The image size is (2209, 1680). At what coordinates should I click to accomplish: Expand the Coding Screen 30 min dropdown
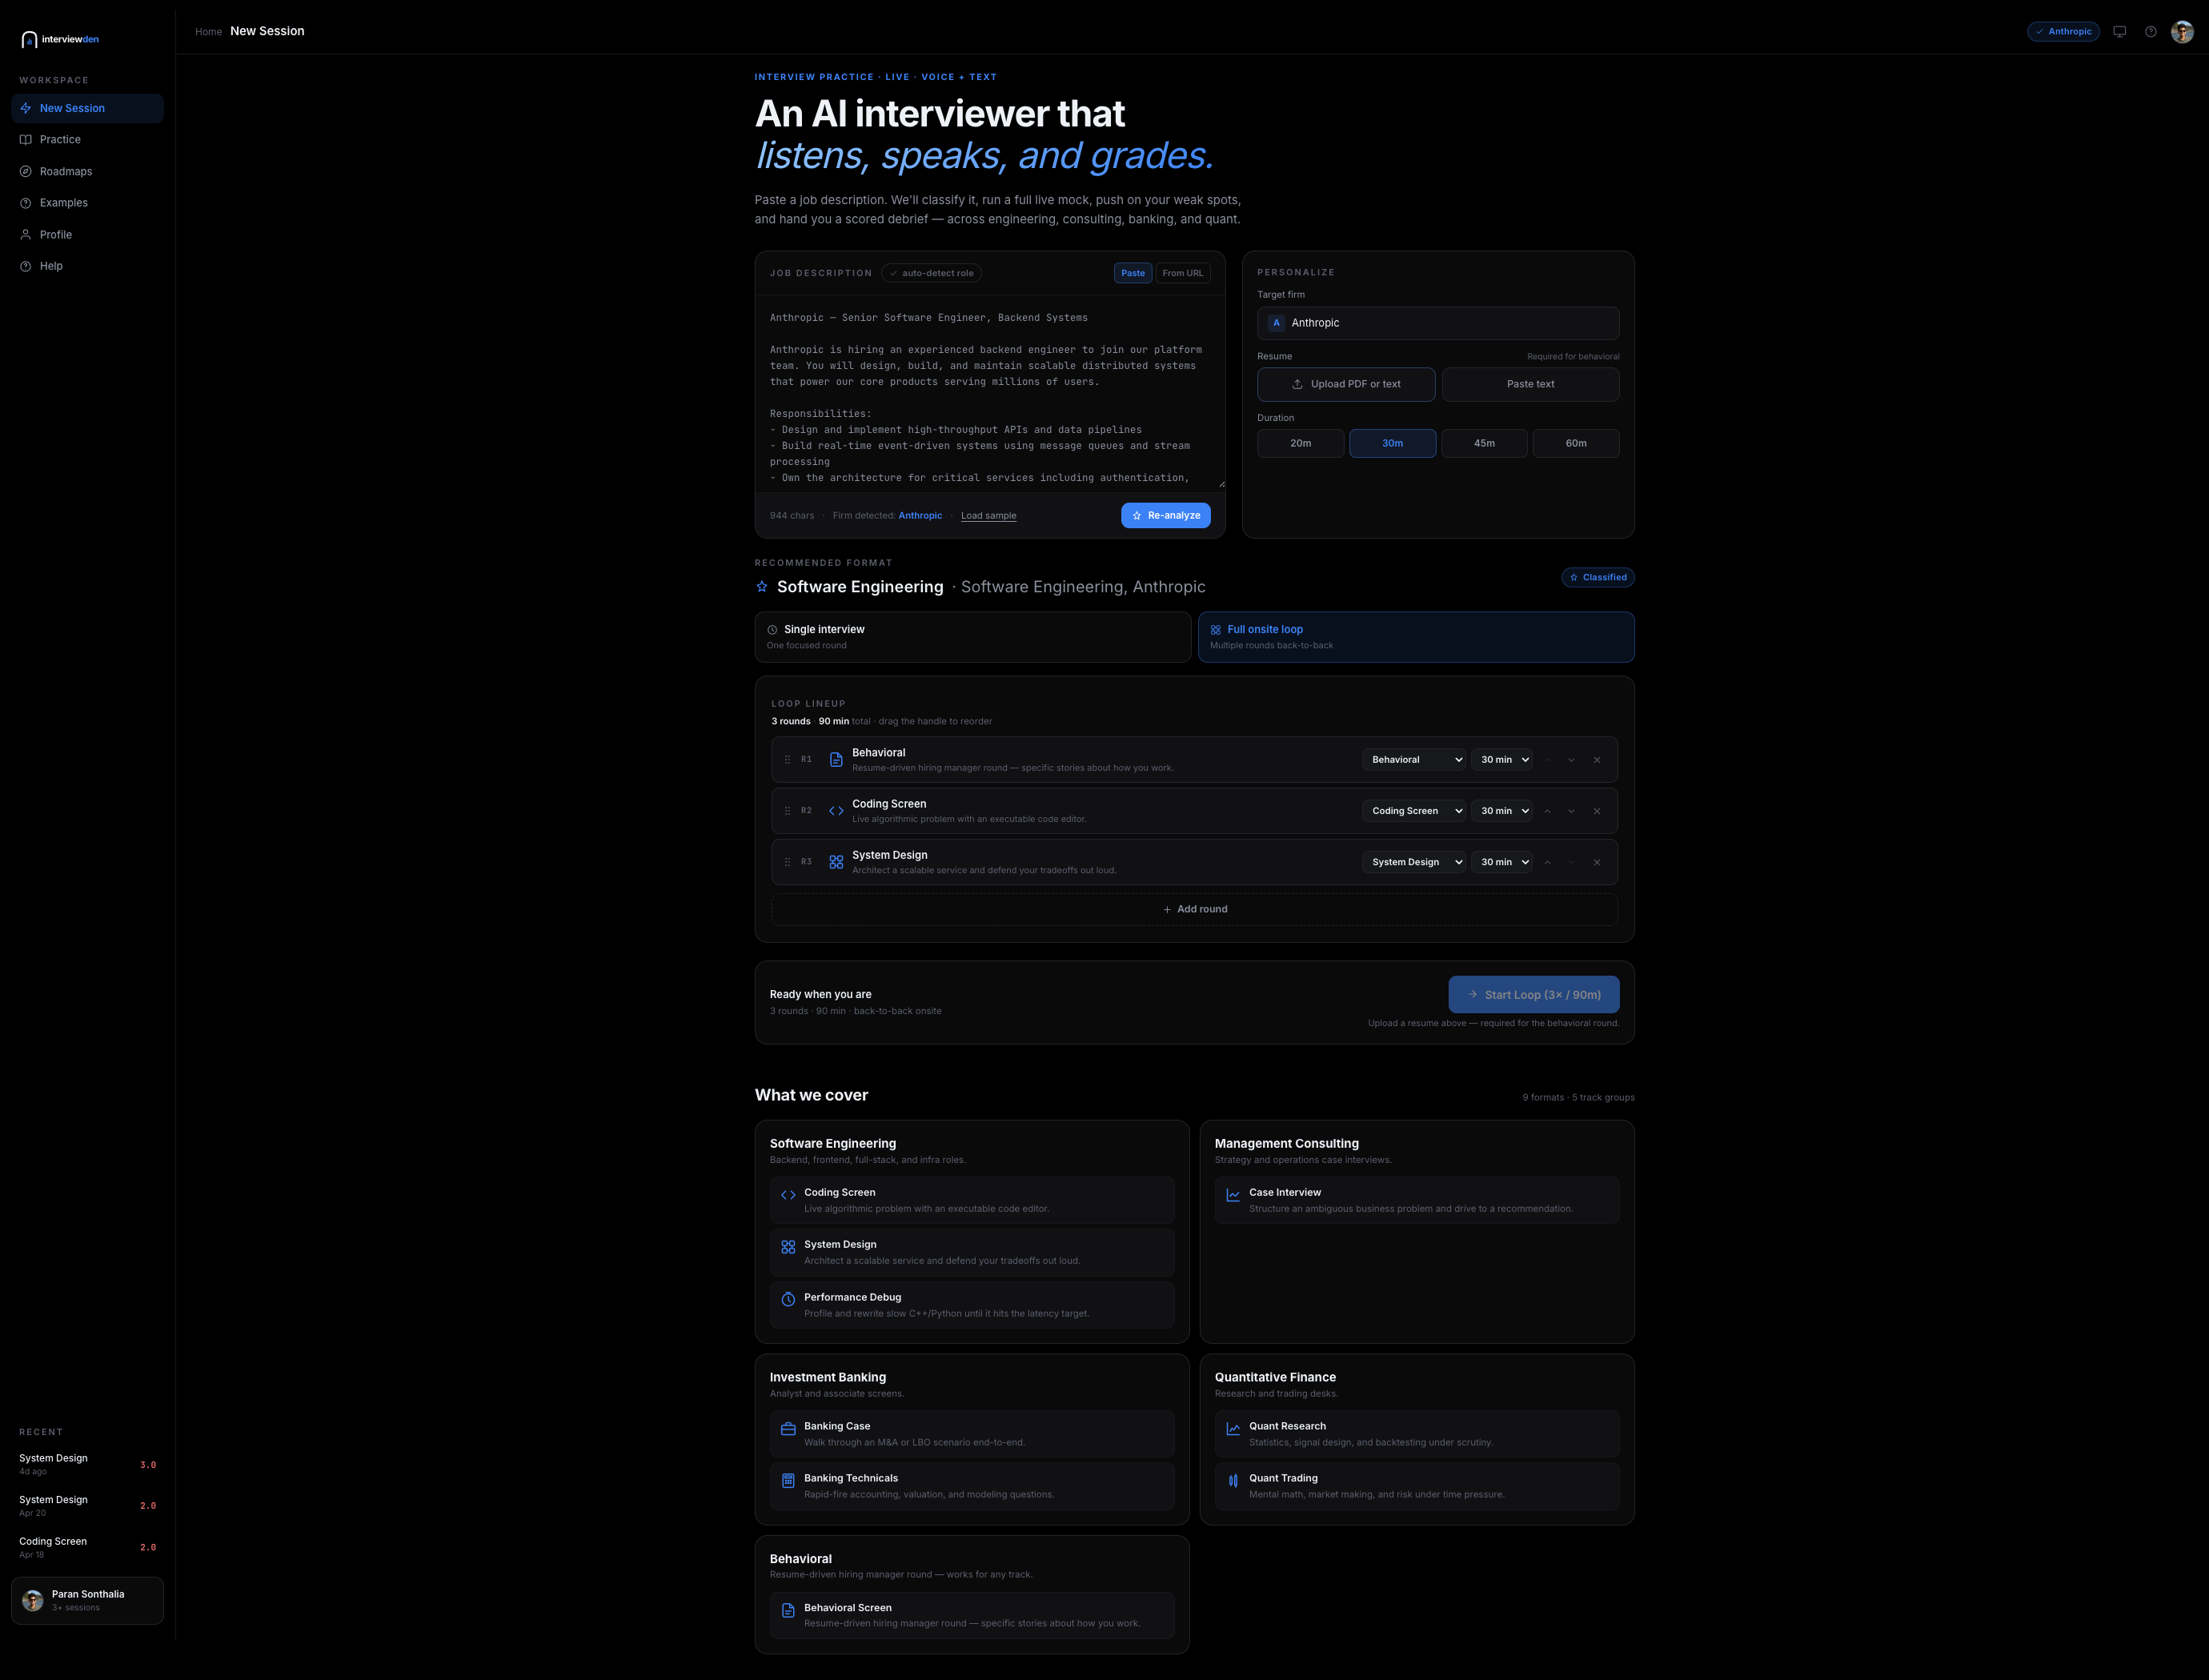[1501, 811]
